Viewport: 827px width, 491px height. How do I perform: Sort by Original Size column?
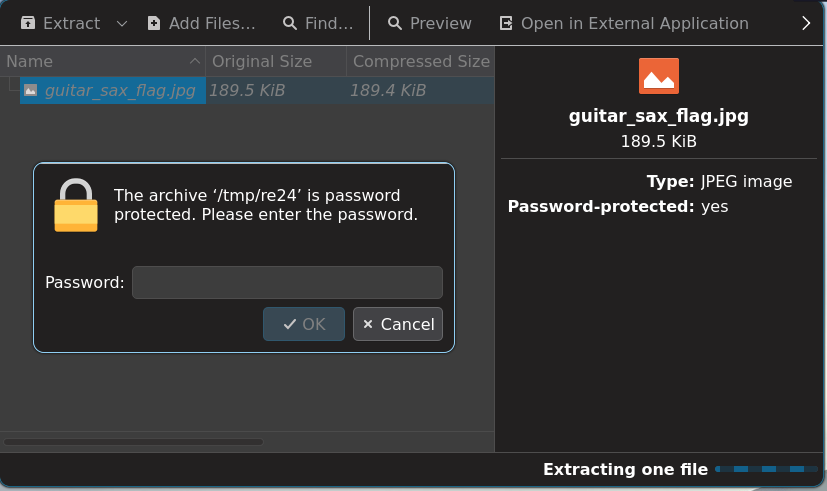(276, 61)
